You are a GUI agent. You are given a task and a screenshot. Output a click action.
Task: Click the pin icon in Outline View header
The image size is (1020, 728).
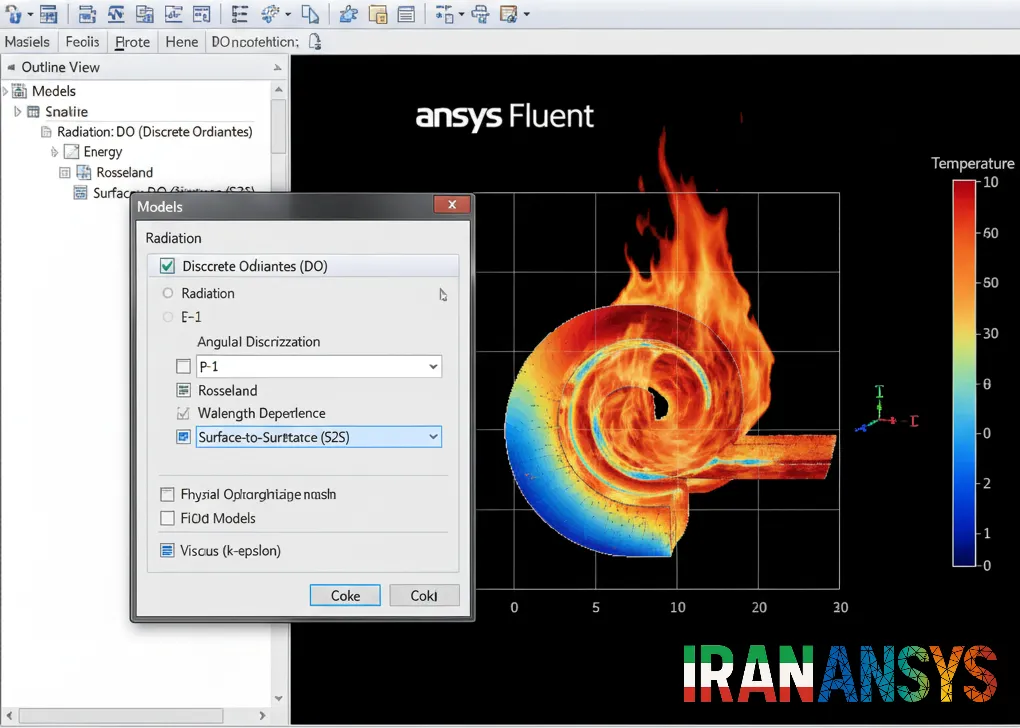pyautogui.click(x=278, y=68)
